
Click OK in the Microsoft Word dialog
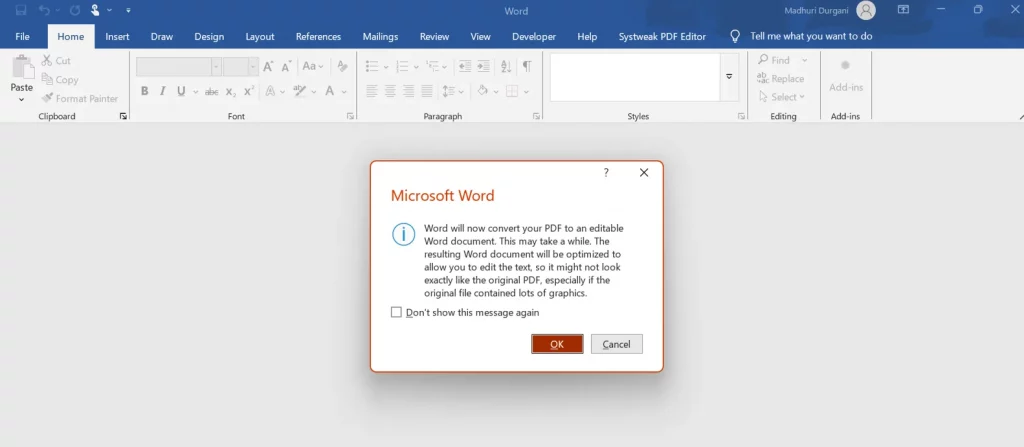[x=557, y=344]
